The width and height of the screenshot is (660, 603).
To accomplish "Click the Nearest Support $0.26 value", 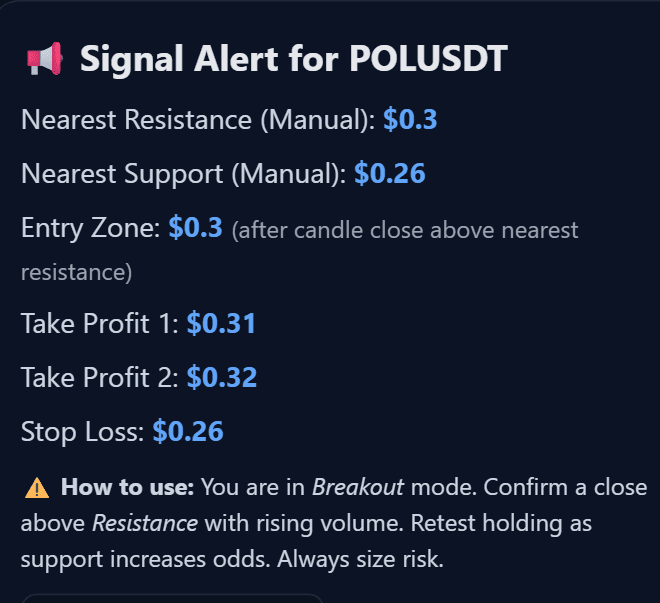I will tap(390, 173).
